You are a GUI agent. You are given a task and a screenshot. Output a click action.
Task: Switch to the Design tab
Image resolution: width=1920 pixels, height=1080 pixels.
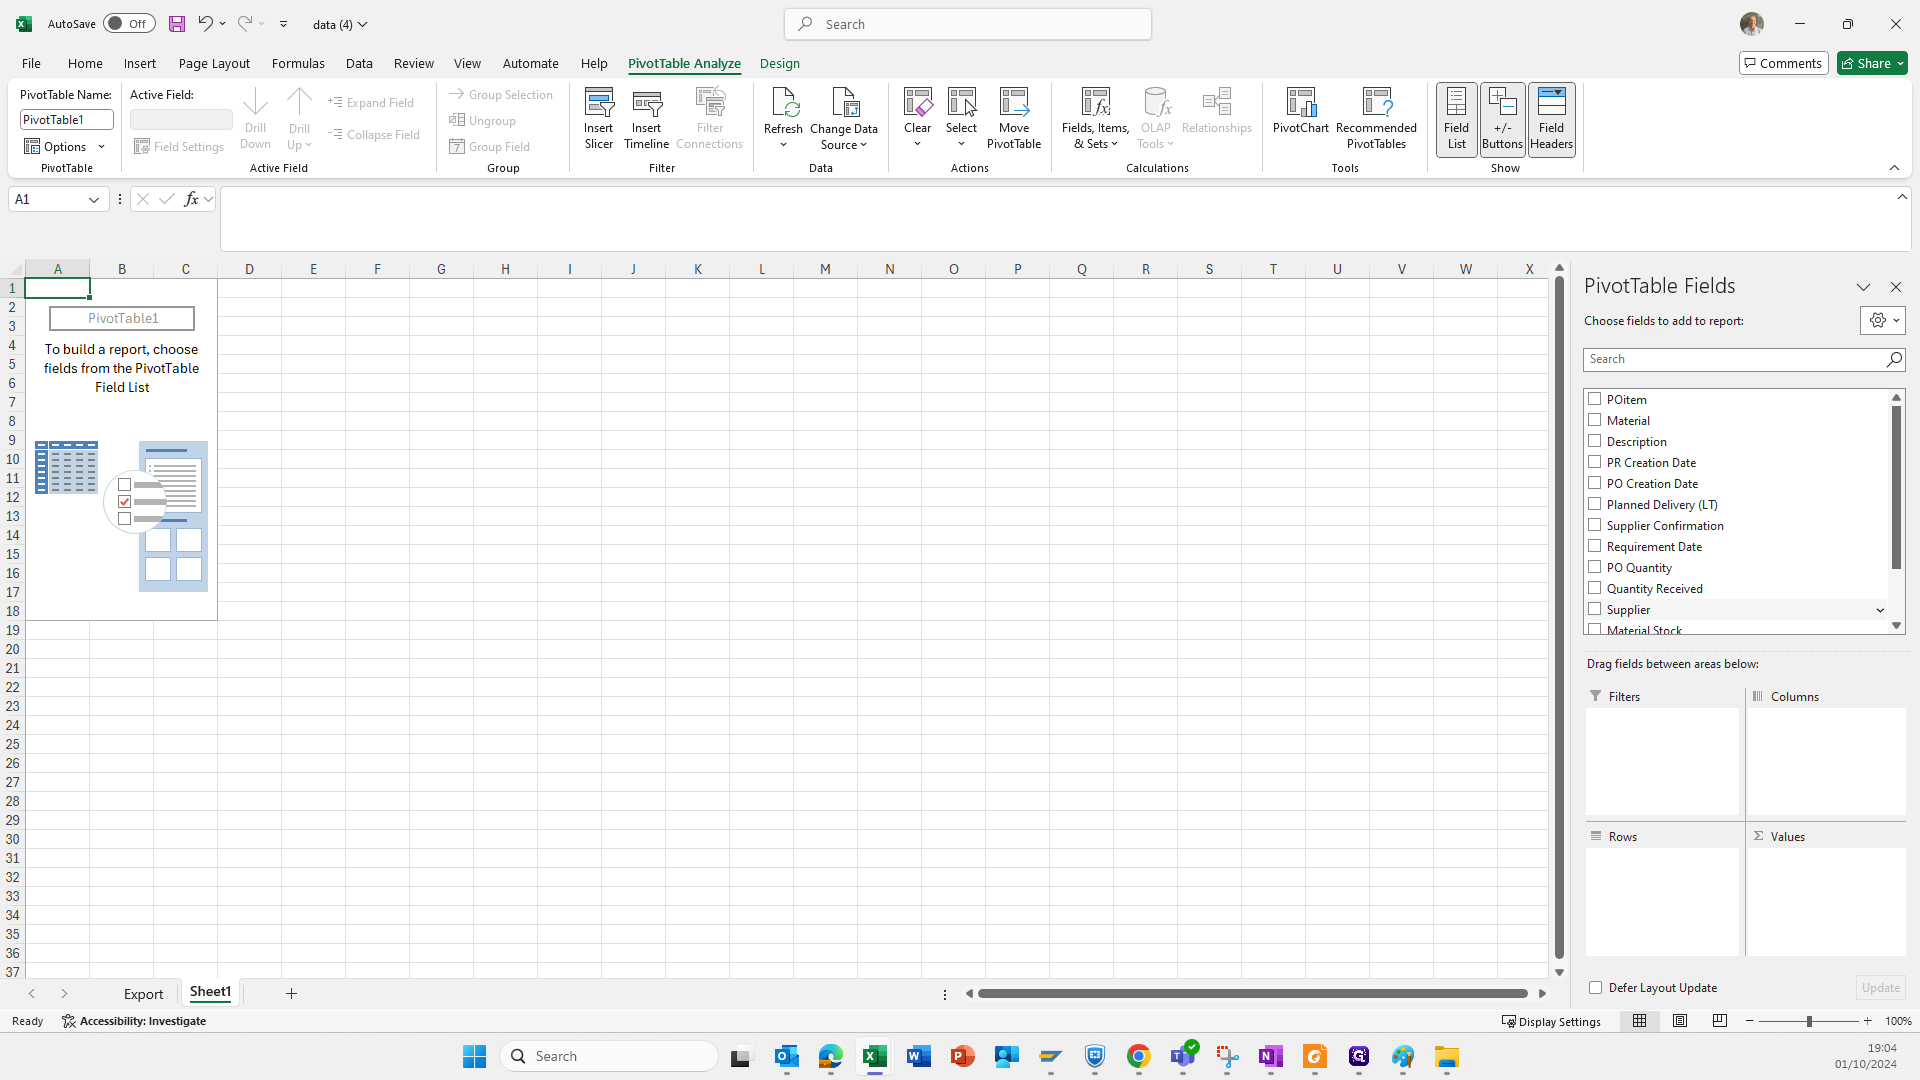point(779,63)
